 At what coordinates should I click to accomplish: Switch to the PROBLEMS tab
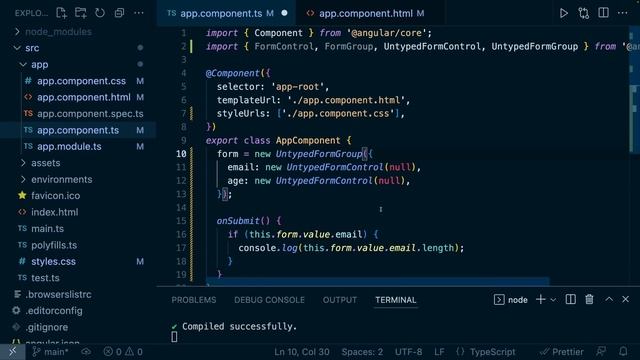[194, 300]
